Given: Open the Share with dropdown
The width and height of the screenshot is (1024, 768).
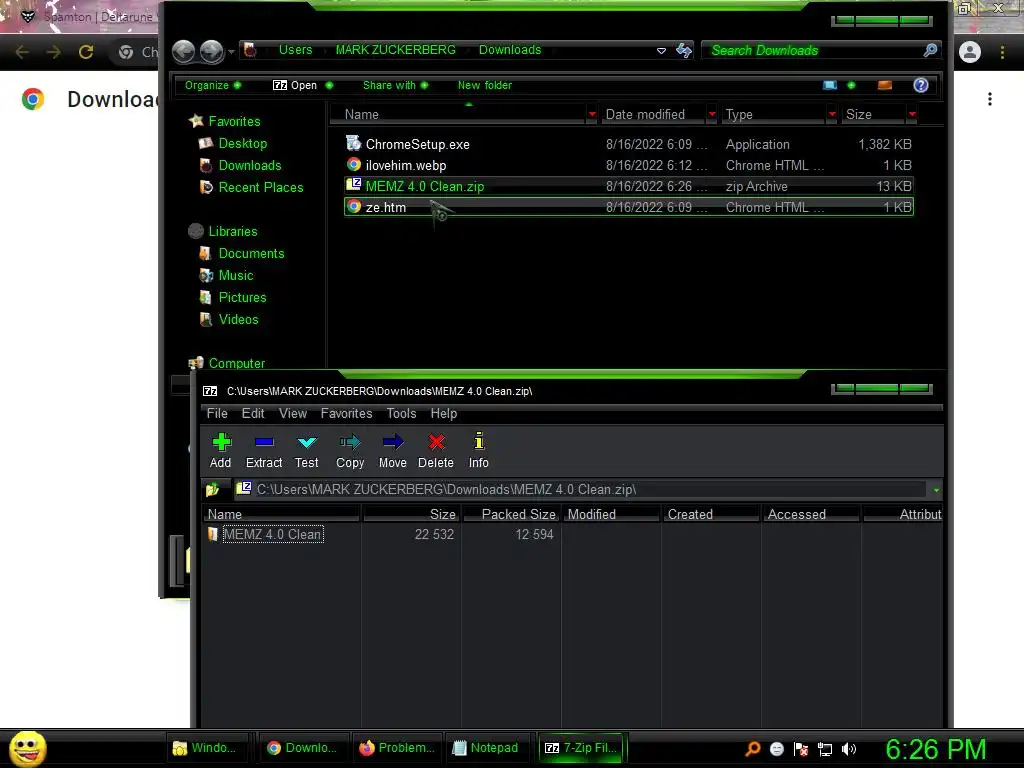Looking at the screenshot, I should pos(396,85).
